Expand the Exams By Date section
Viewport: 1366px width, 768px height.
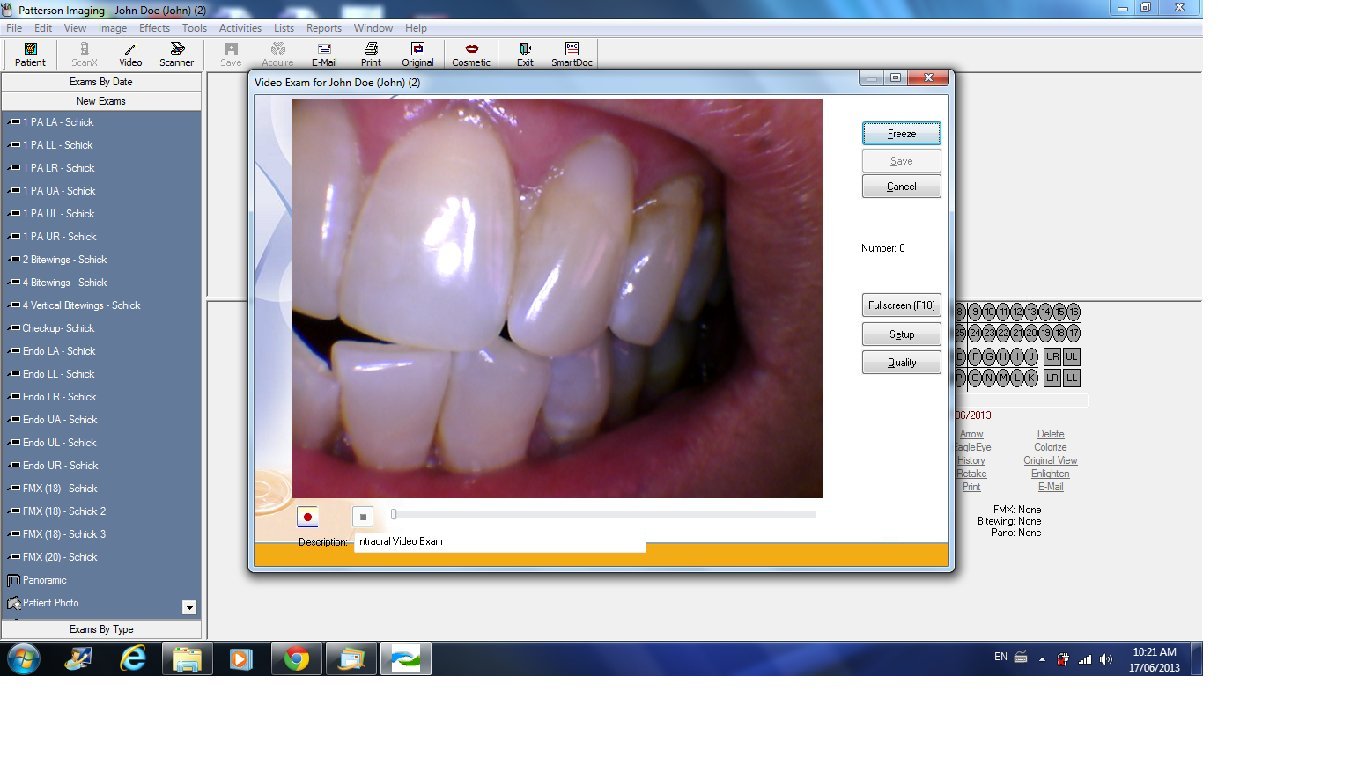tap(101, 82)
